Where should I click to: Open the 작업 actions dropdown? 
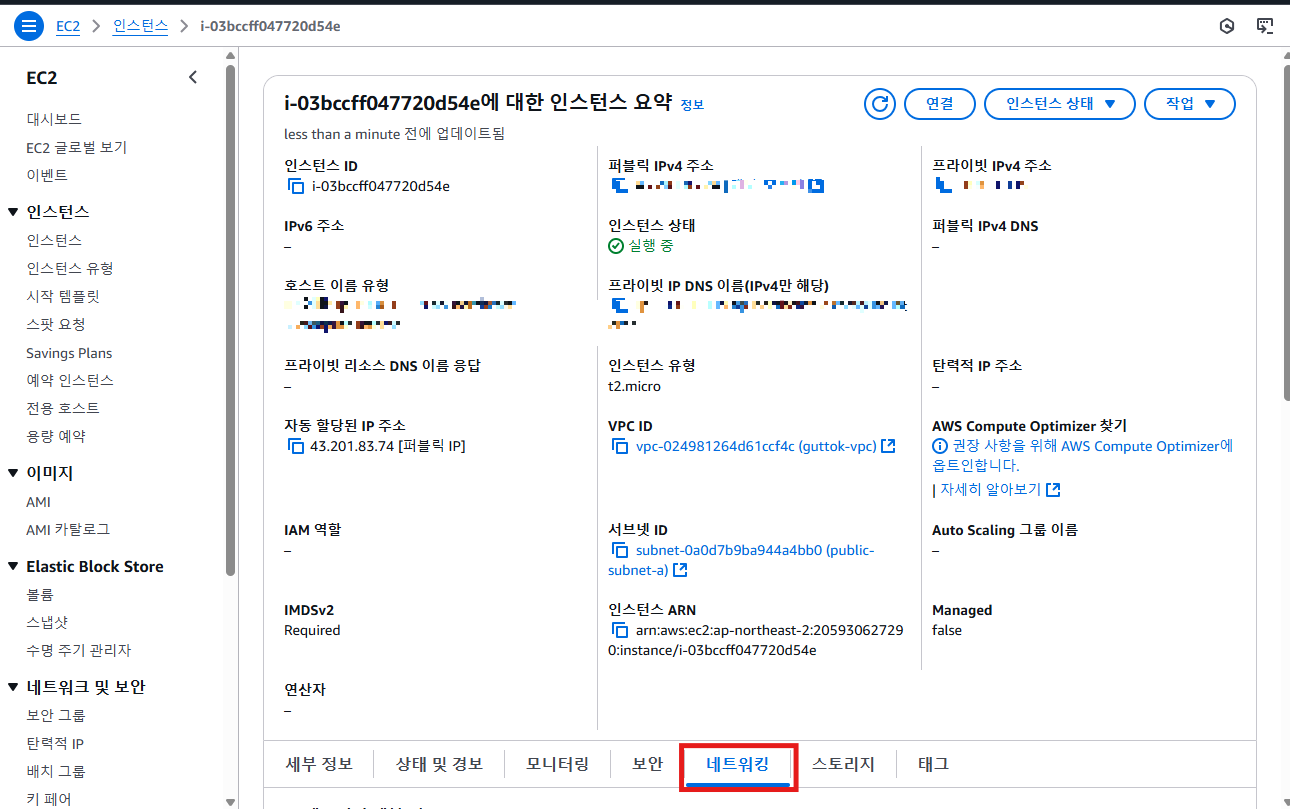pos(1190,104)
